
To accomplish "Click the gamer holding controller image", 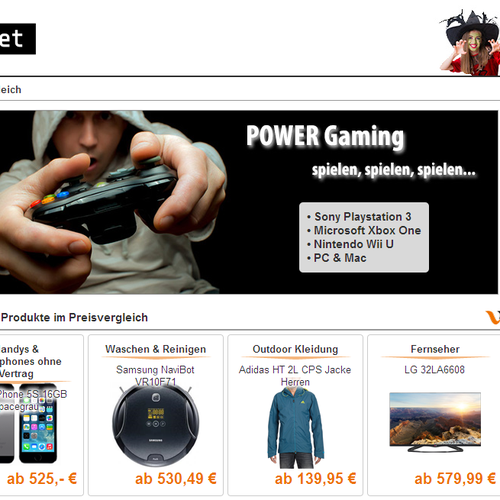I will [113, 202].
